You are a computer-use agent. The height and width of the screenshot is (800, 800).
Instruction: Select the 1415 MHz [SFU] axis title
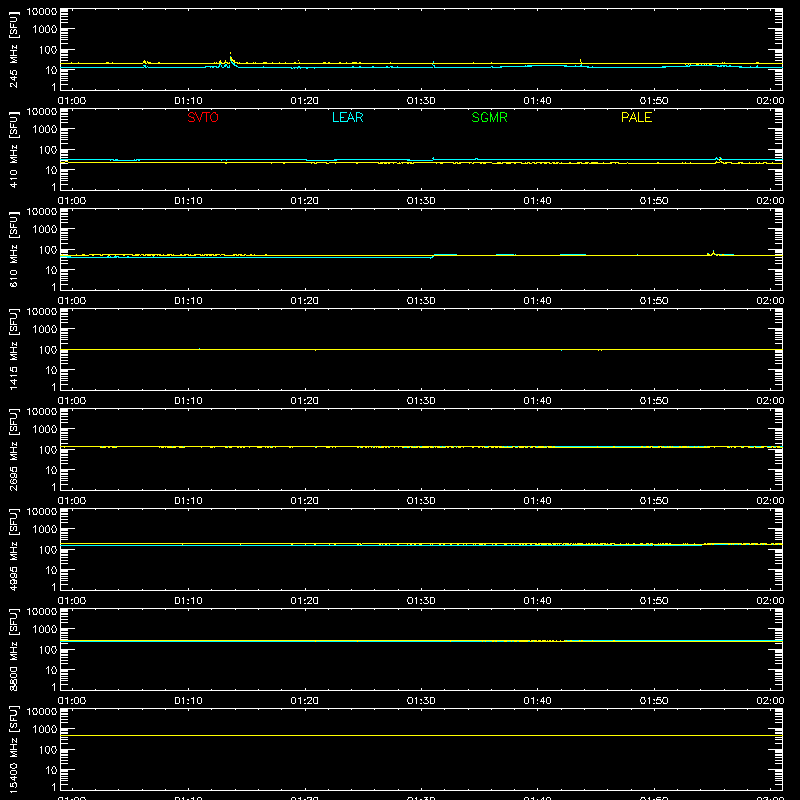click(x=13, y=349)
